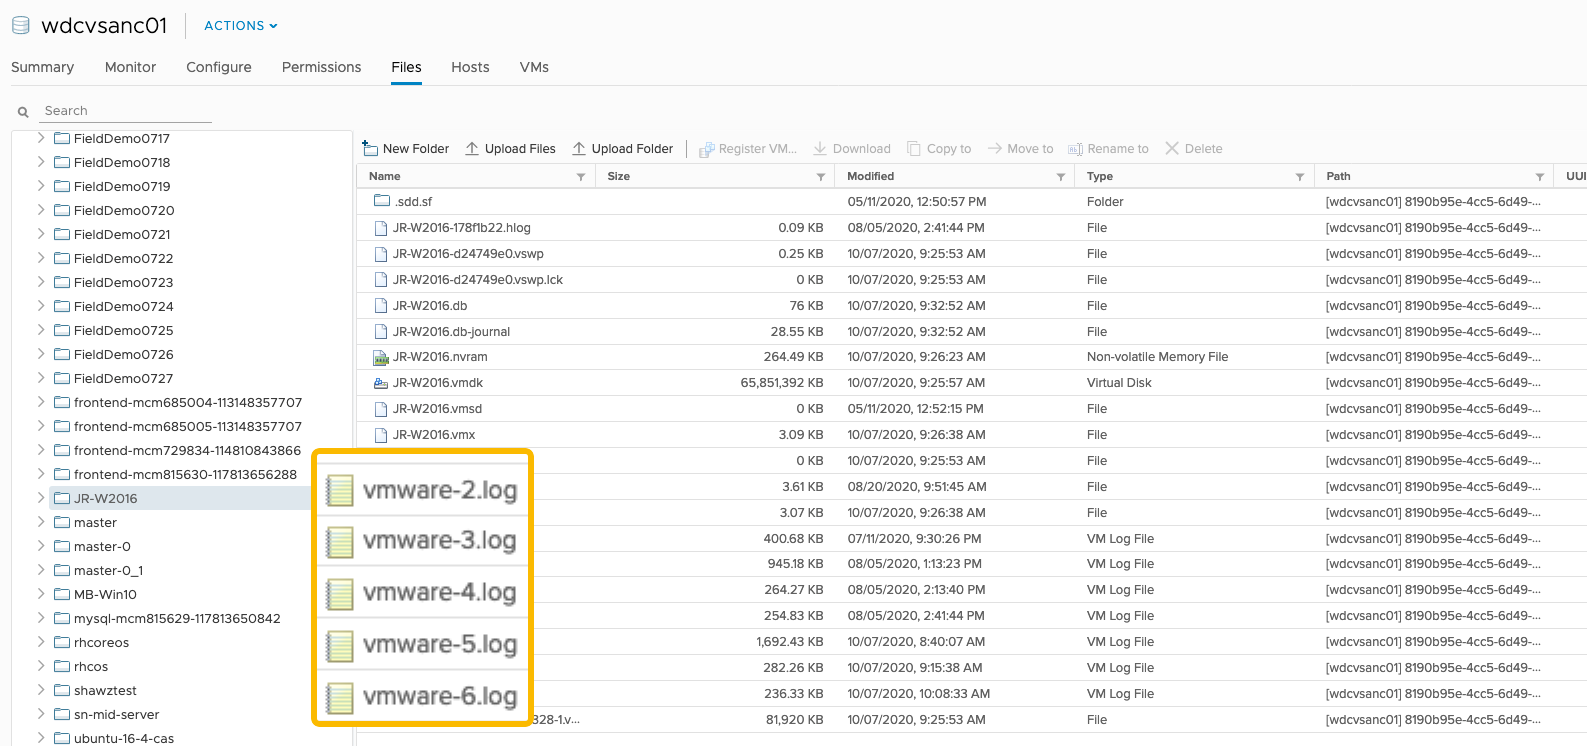
Task: Click the New Folder icon
Action: click(x=370, y=148)
